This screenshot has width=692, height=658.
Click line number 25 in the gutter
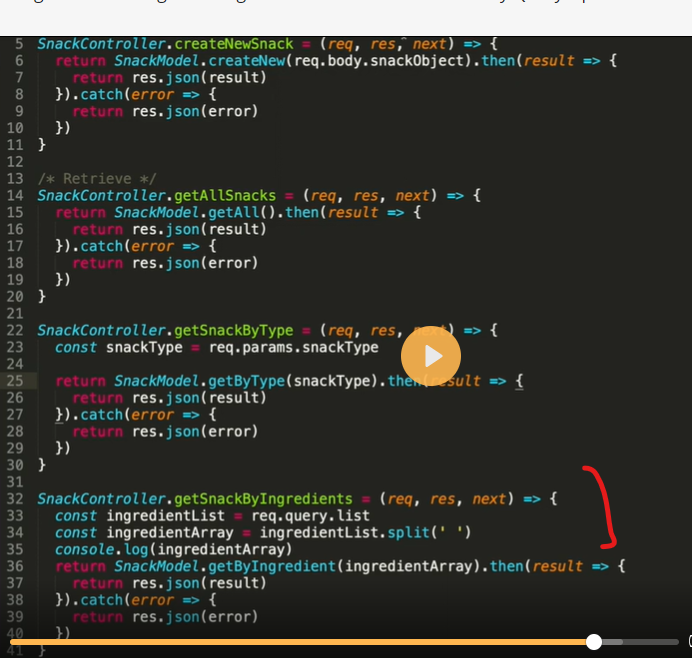coord(14,381)
